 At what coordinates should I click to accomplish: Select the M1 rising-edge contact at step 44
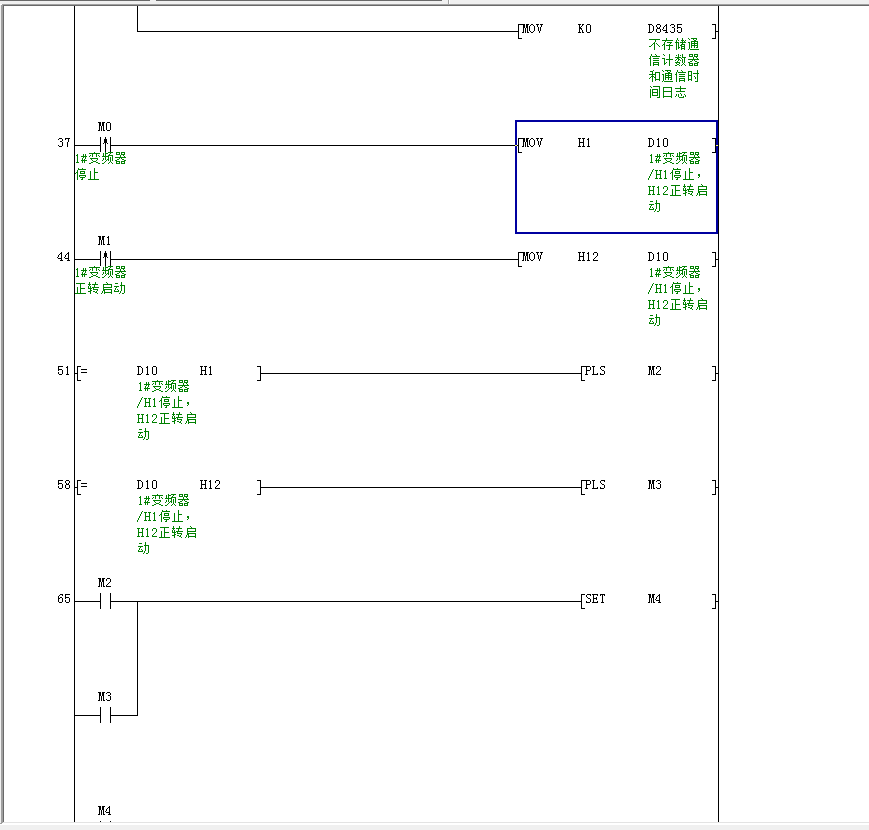105,258
